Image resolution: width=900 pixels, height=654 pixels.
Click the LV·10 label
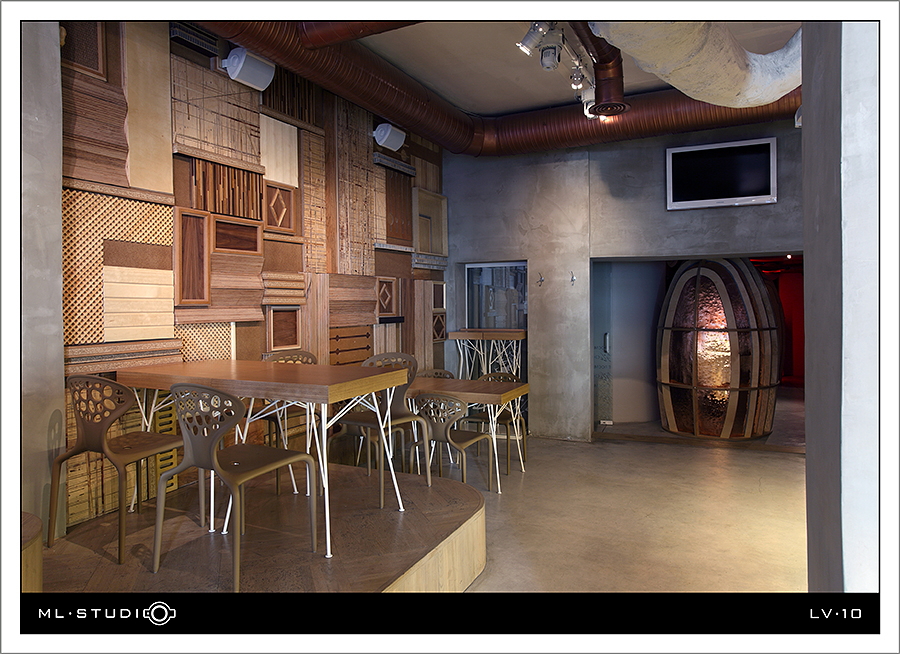[x=836, y=613]
